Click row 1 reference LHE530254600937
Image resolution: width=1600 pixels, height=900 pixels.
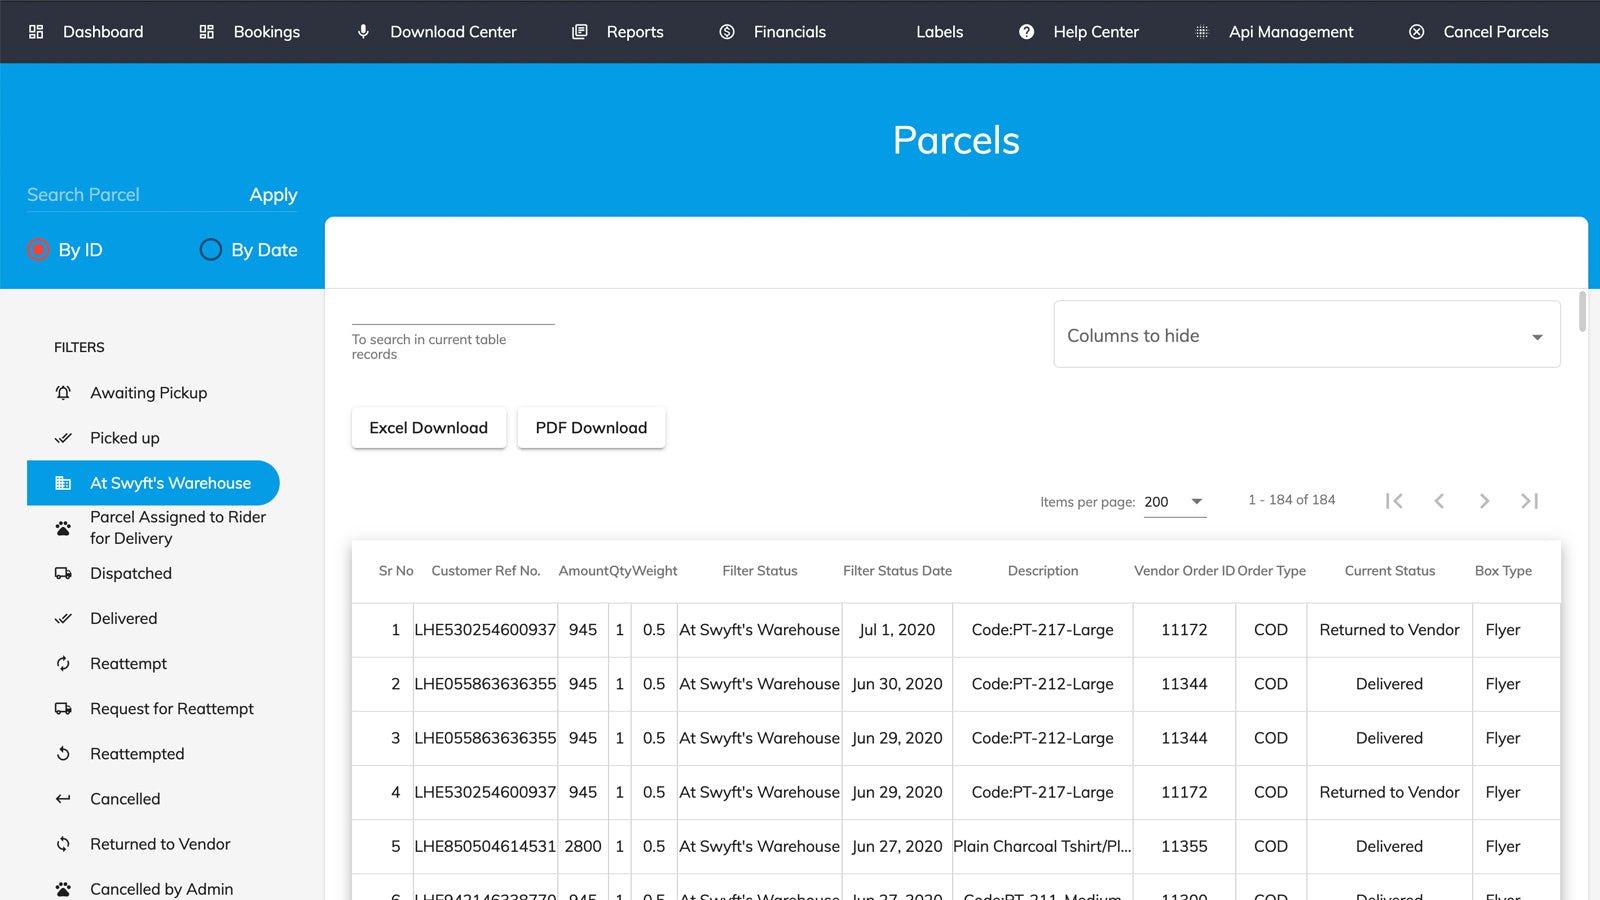[485, 630]
